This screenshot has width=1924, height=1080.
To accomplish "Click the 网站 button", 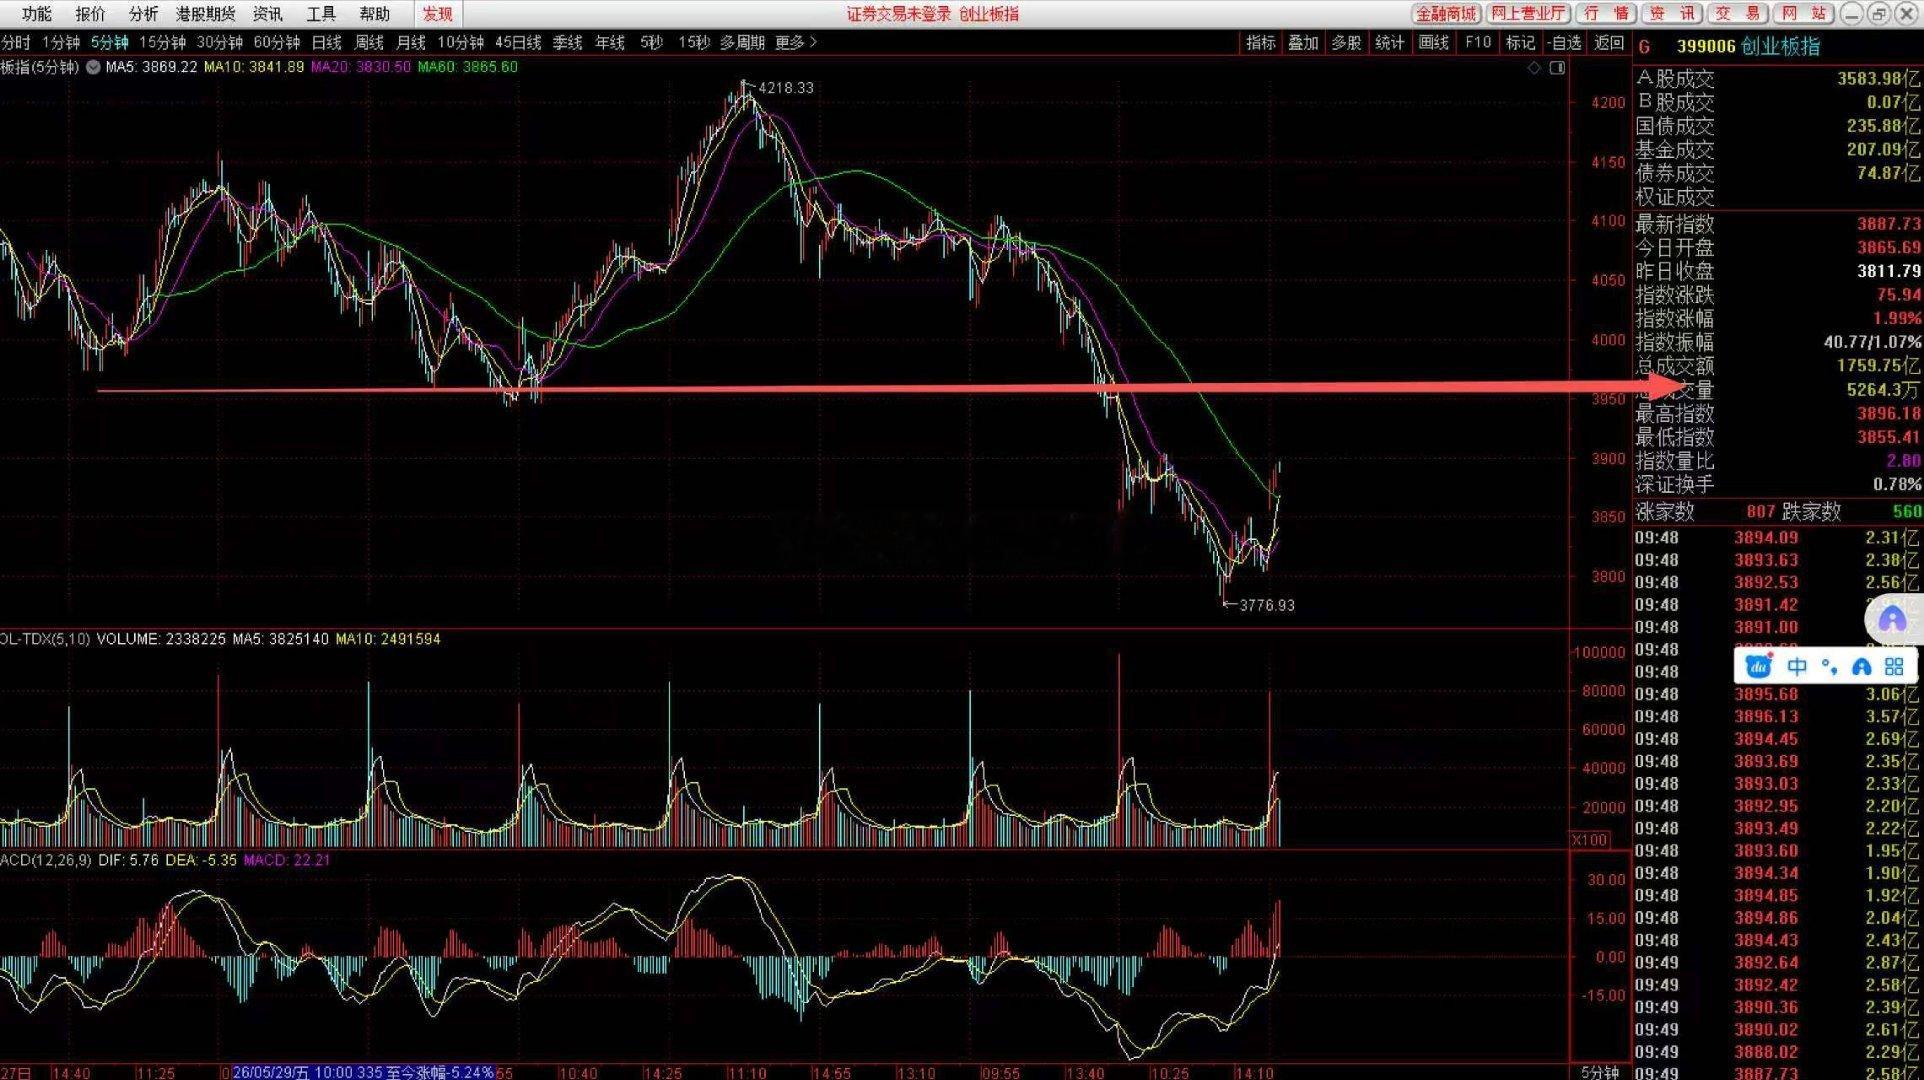I will (x=1804, y=14).
